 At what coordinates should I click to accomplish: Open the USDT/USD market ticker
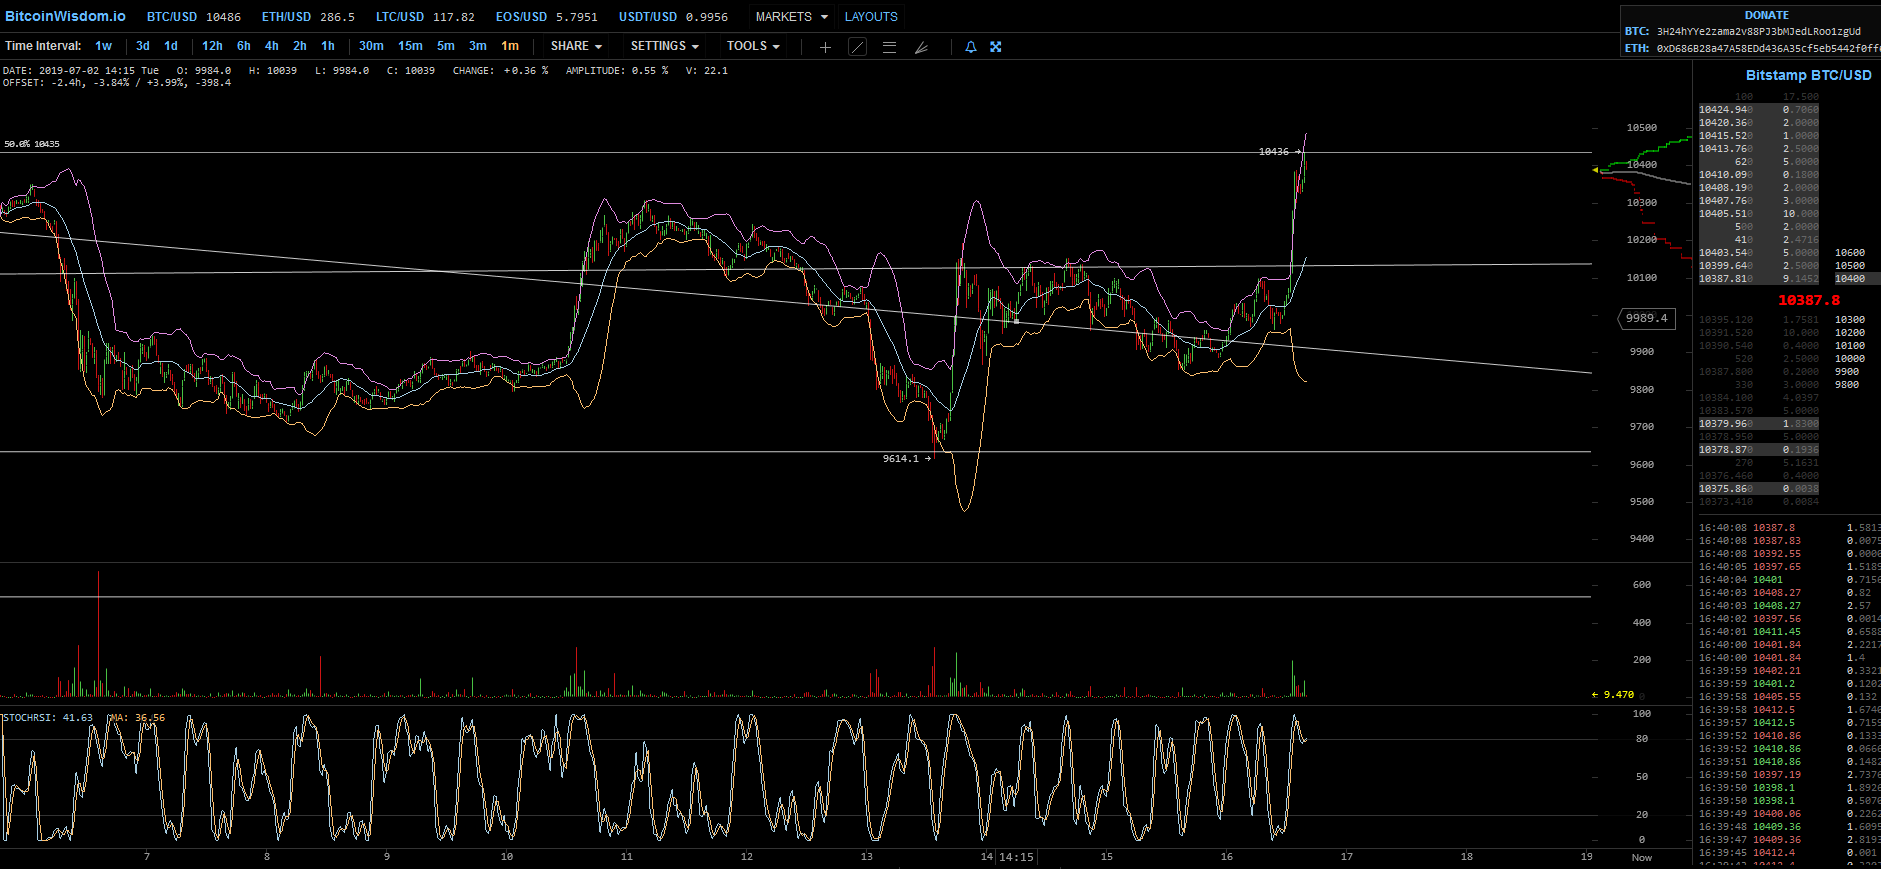coord(673,17)
